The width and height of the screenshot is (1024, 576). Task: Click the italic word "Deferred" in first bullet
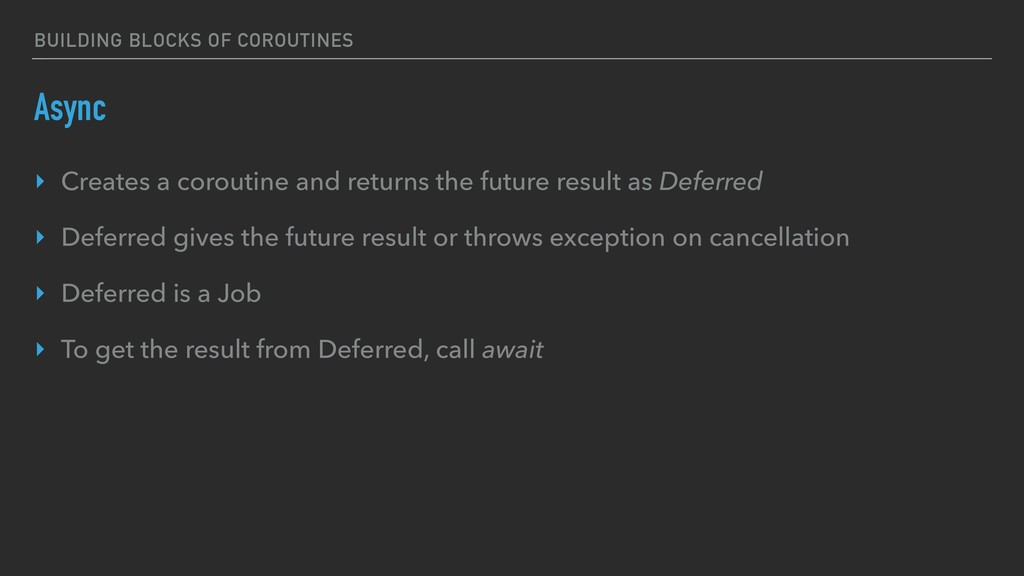coord(710,182)
